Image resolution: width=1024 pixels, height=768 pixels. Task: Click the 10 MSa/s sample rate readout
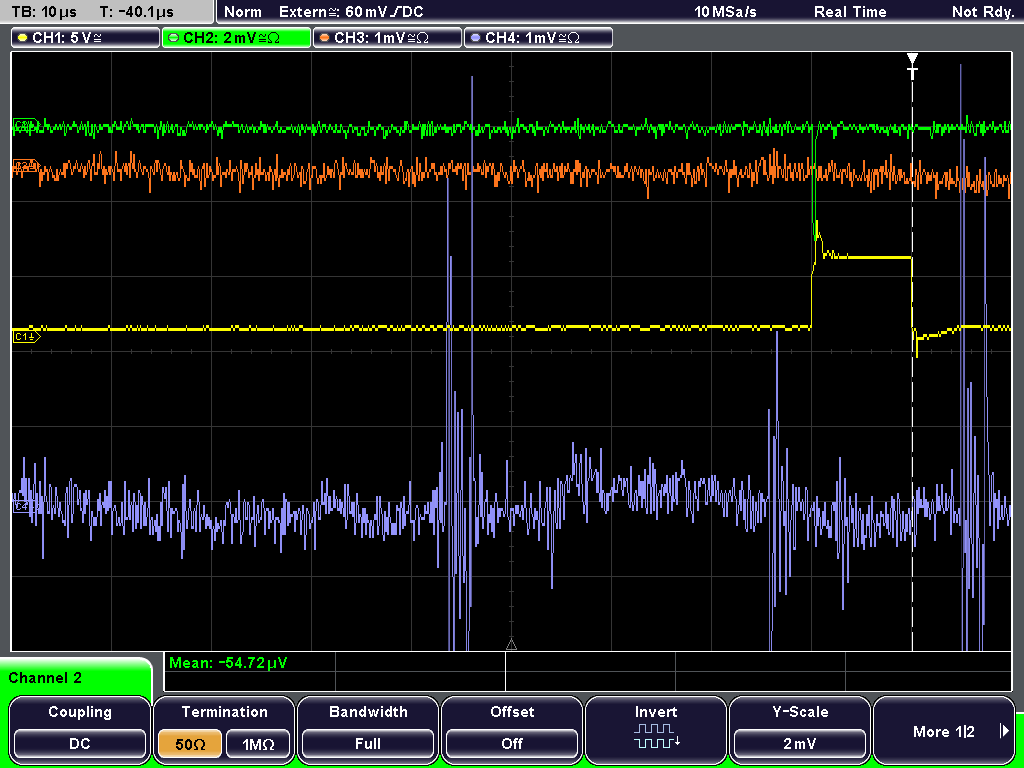(725, 12)
